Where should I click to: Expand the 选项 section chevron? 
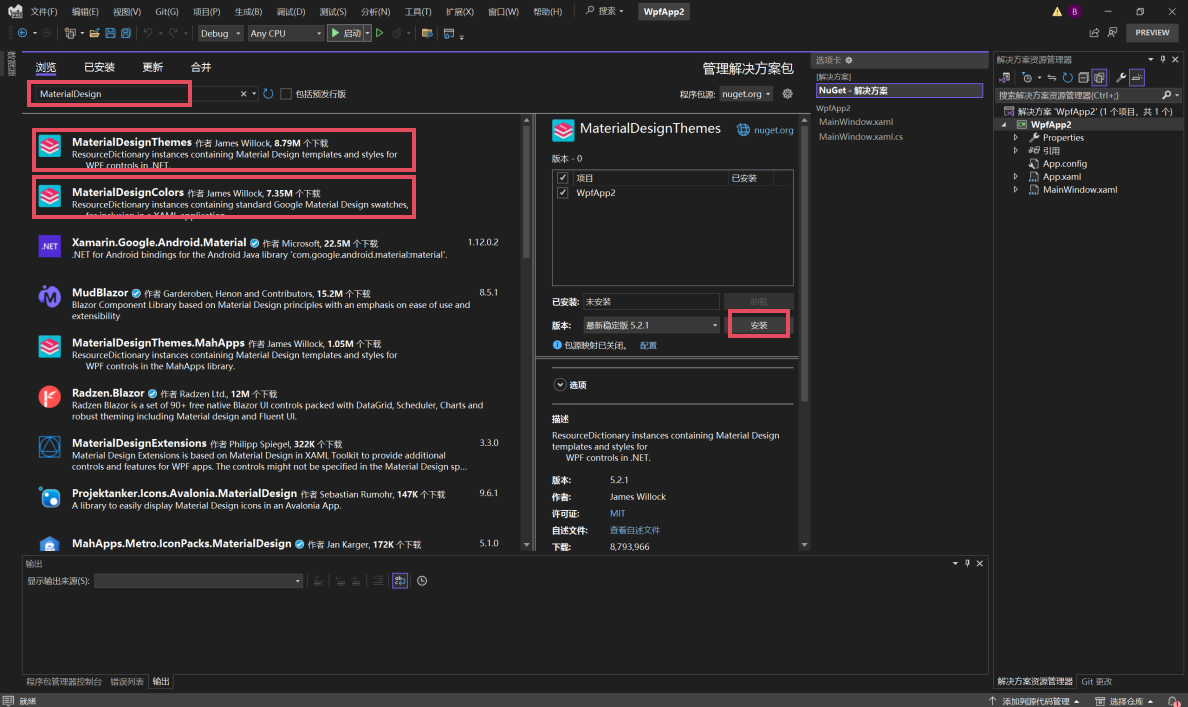pyautogui.click(x=560, y=385)
